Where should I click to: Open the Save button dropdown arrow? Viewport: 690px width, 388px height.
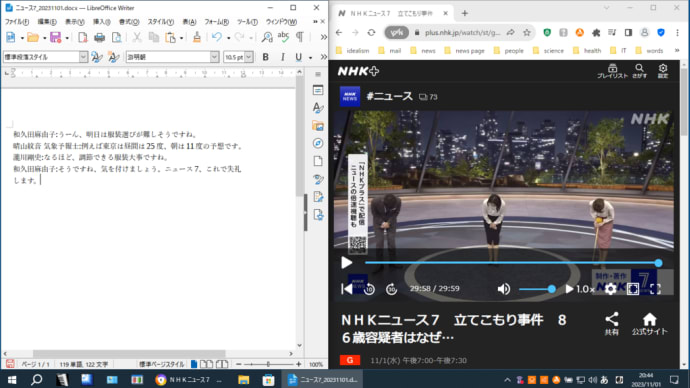(x=67, y=38)
